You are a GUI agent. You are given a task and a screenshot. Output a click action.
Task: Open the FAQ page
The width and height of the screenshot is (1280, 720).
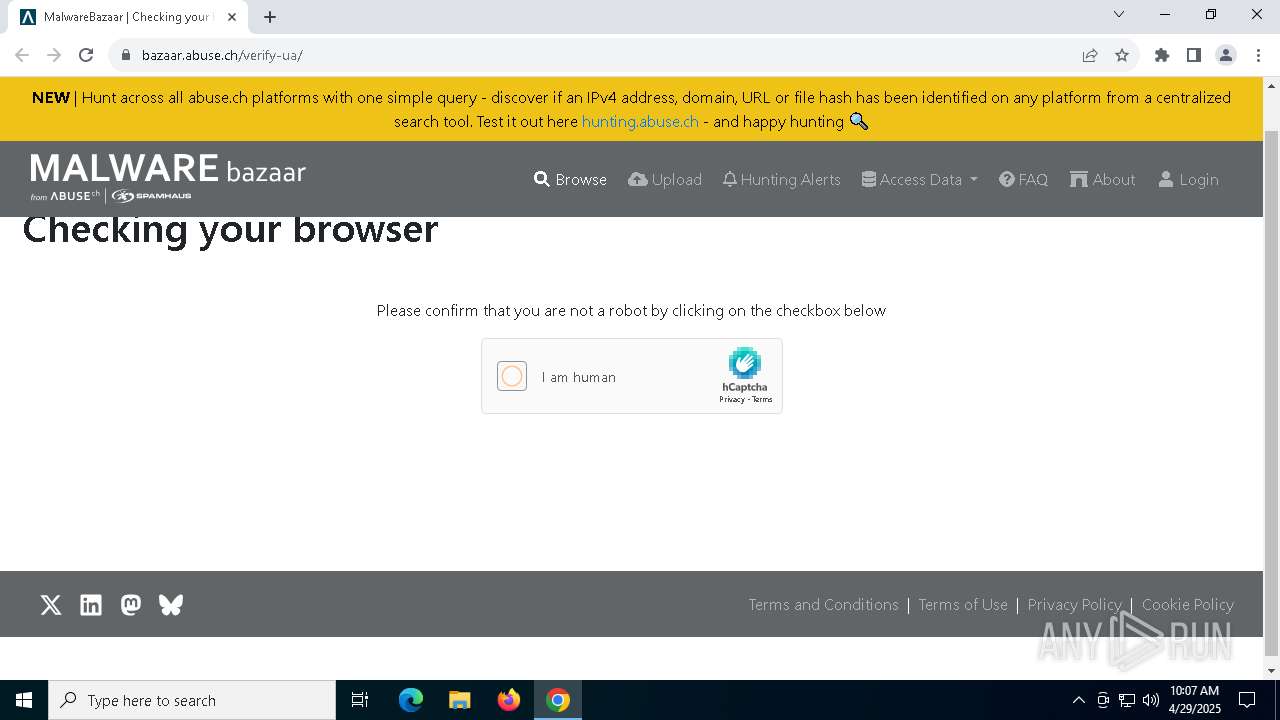point(1023,179)
